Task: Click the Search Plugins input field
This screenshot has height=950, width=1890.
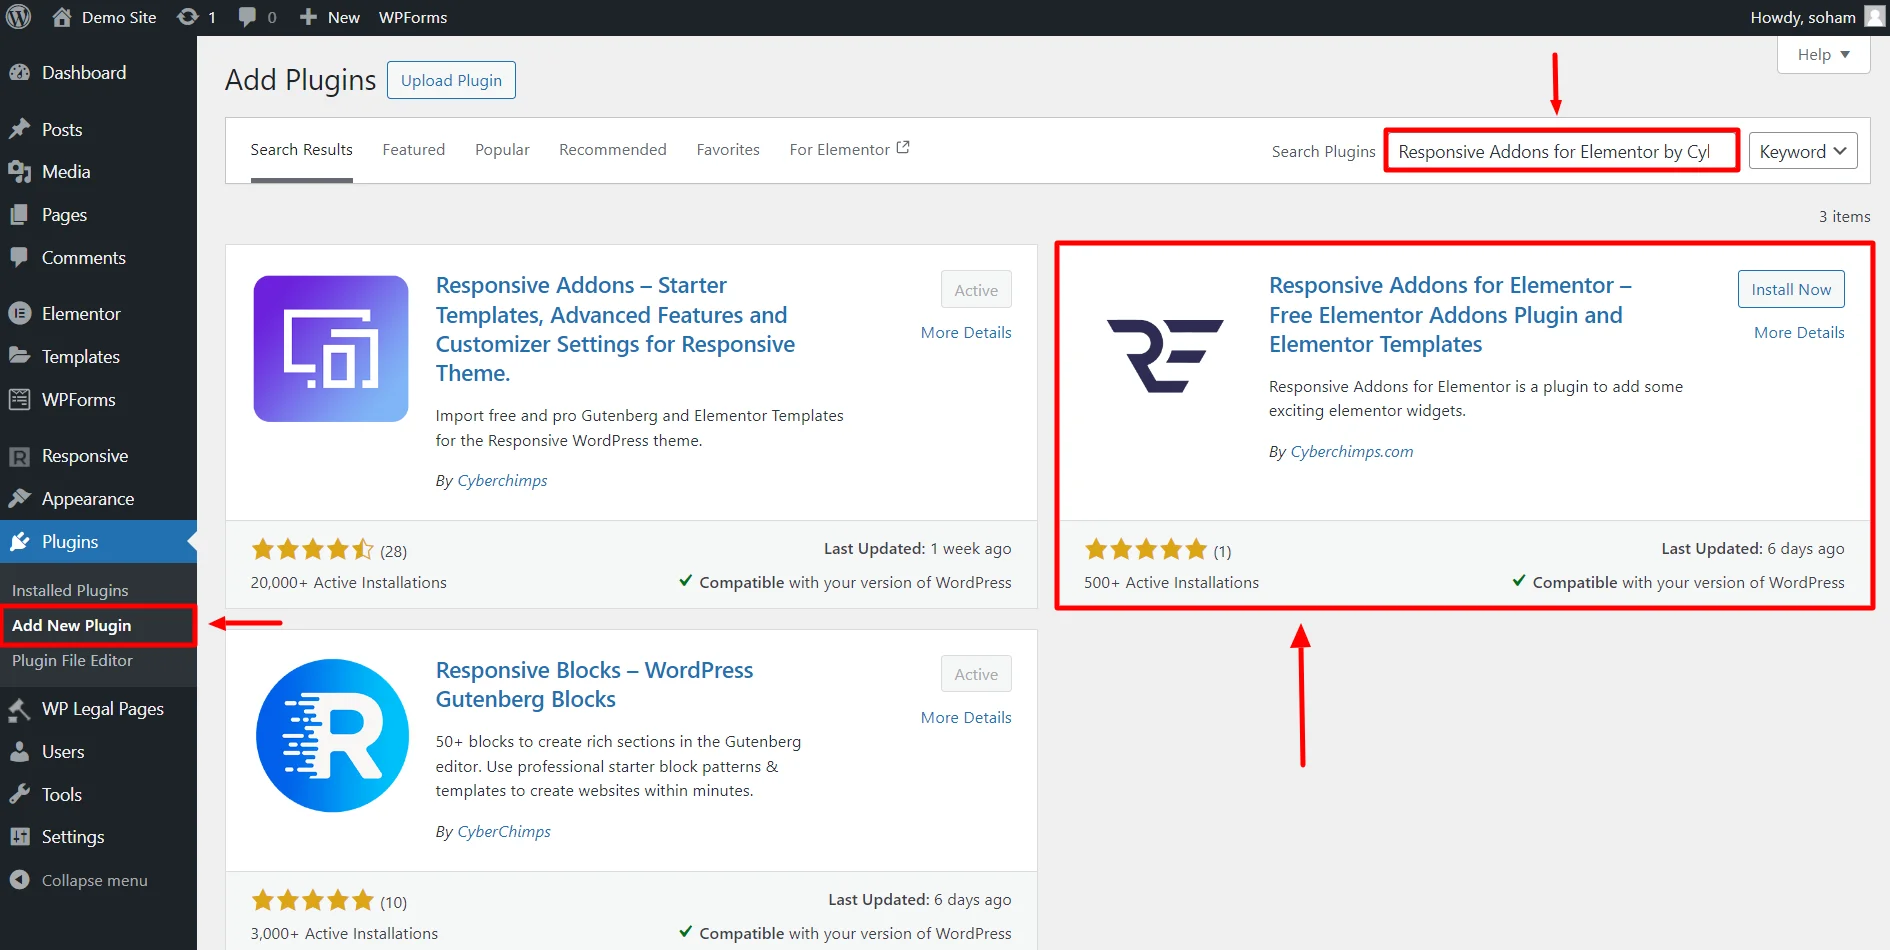Action: [x=1561, y=151]
